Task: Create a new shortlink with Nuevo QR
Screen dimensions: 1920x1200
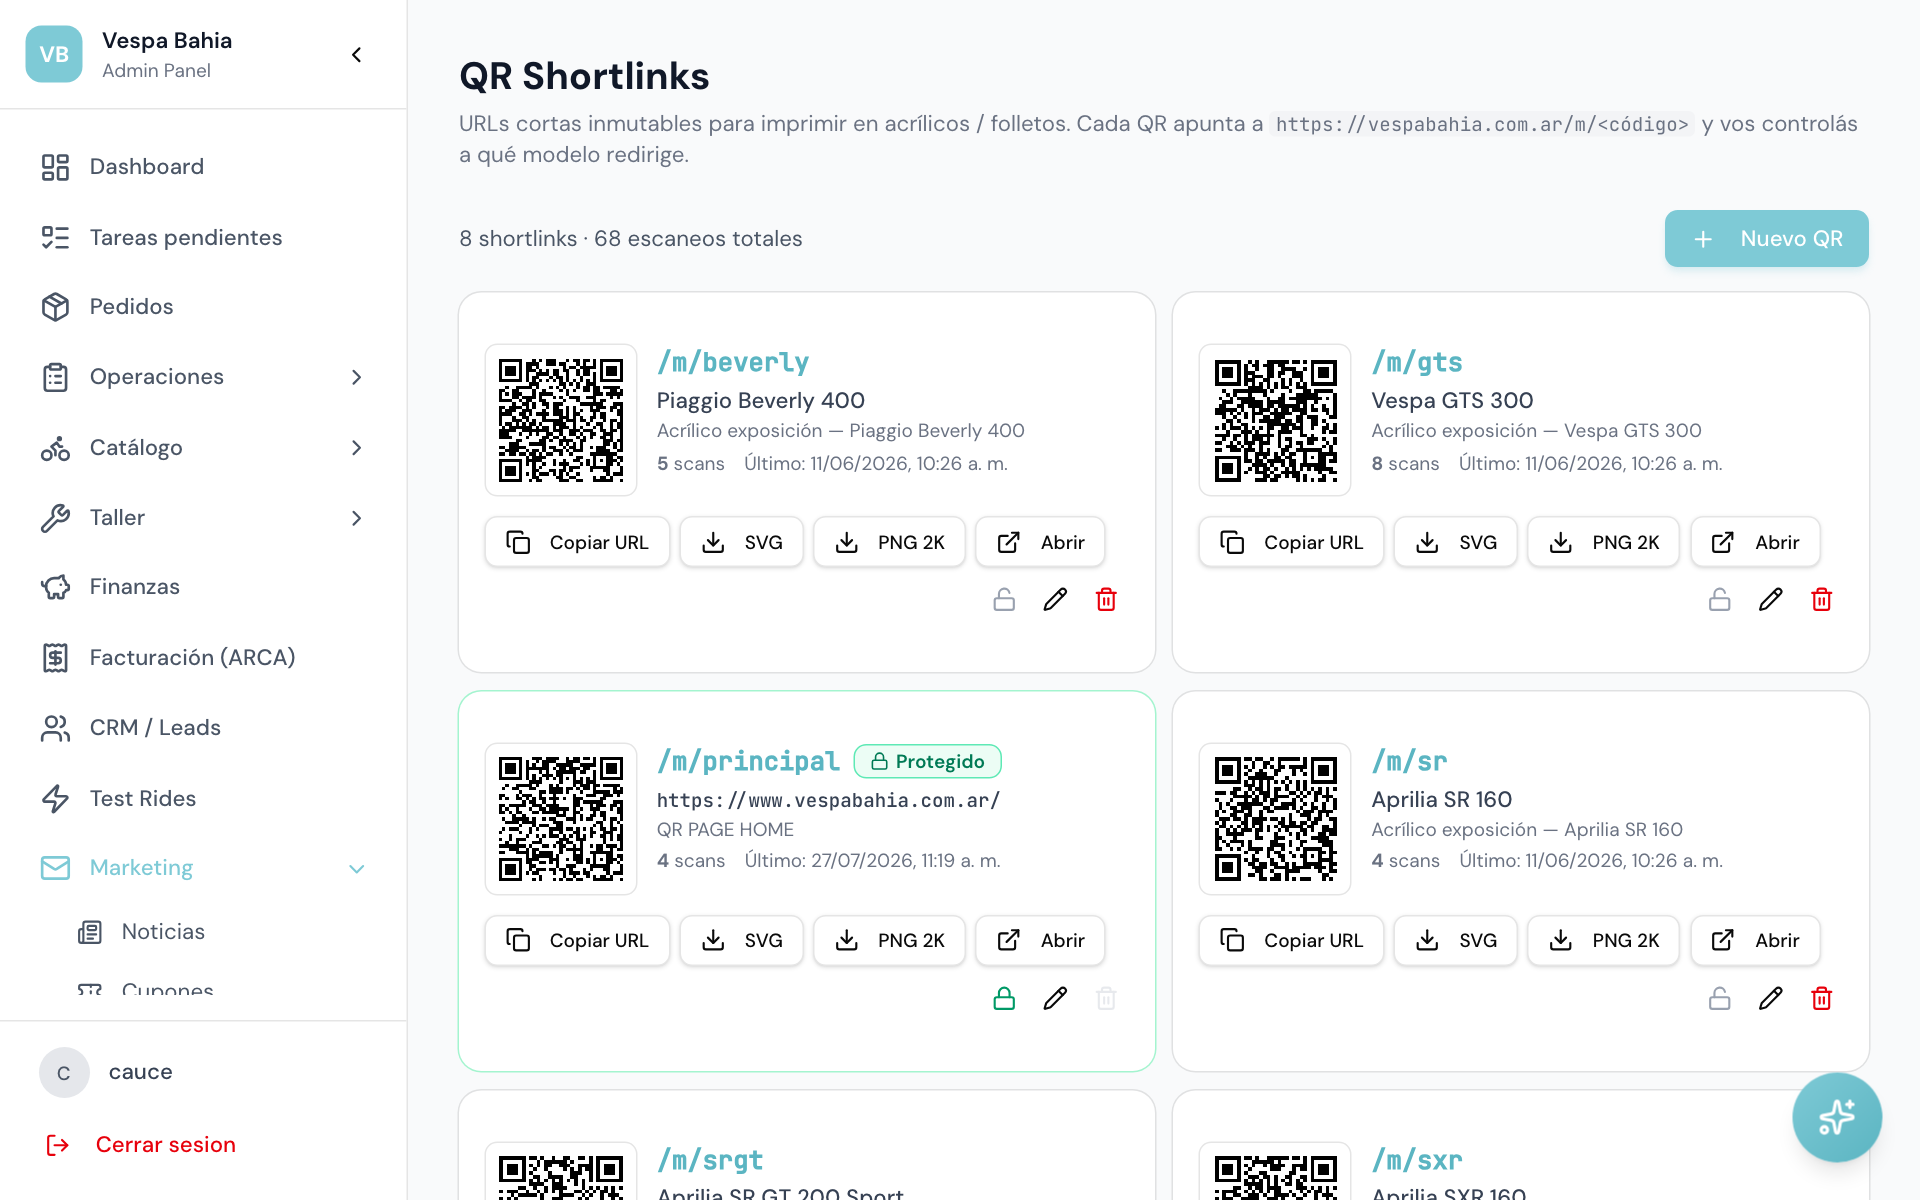Action: (1766, 239)
